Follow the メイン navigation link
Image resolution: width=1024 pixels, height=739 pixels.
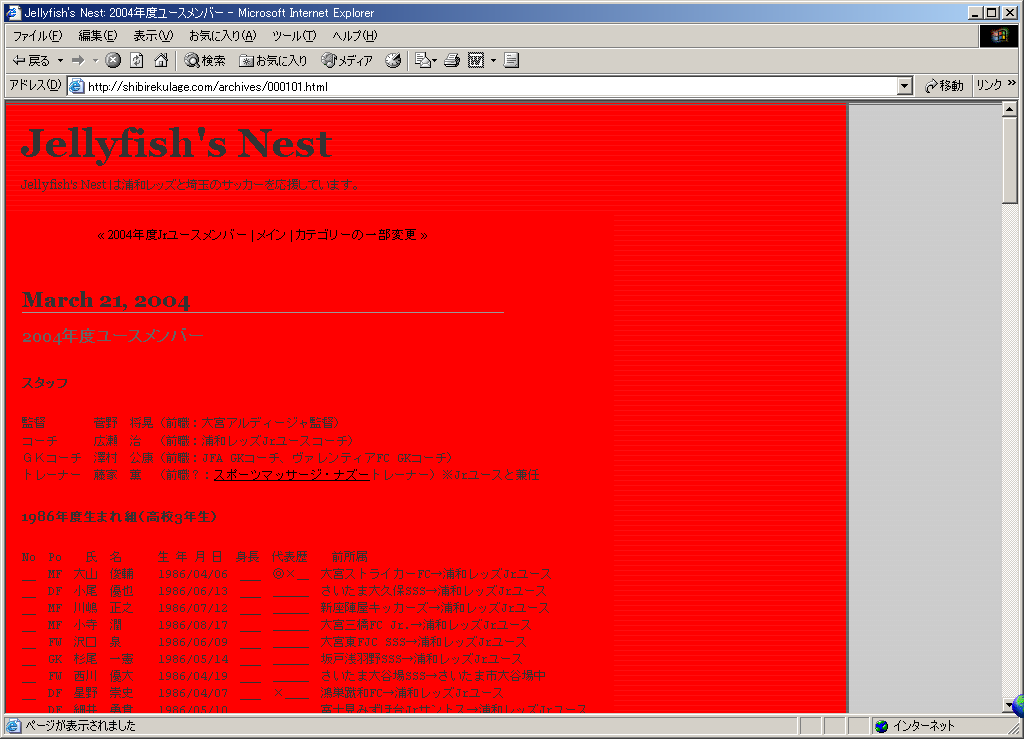[x=270, y=235]
